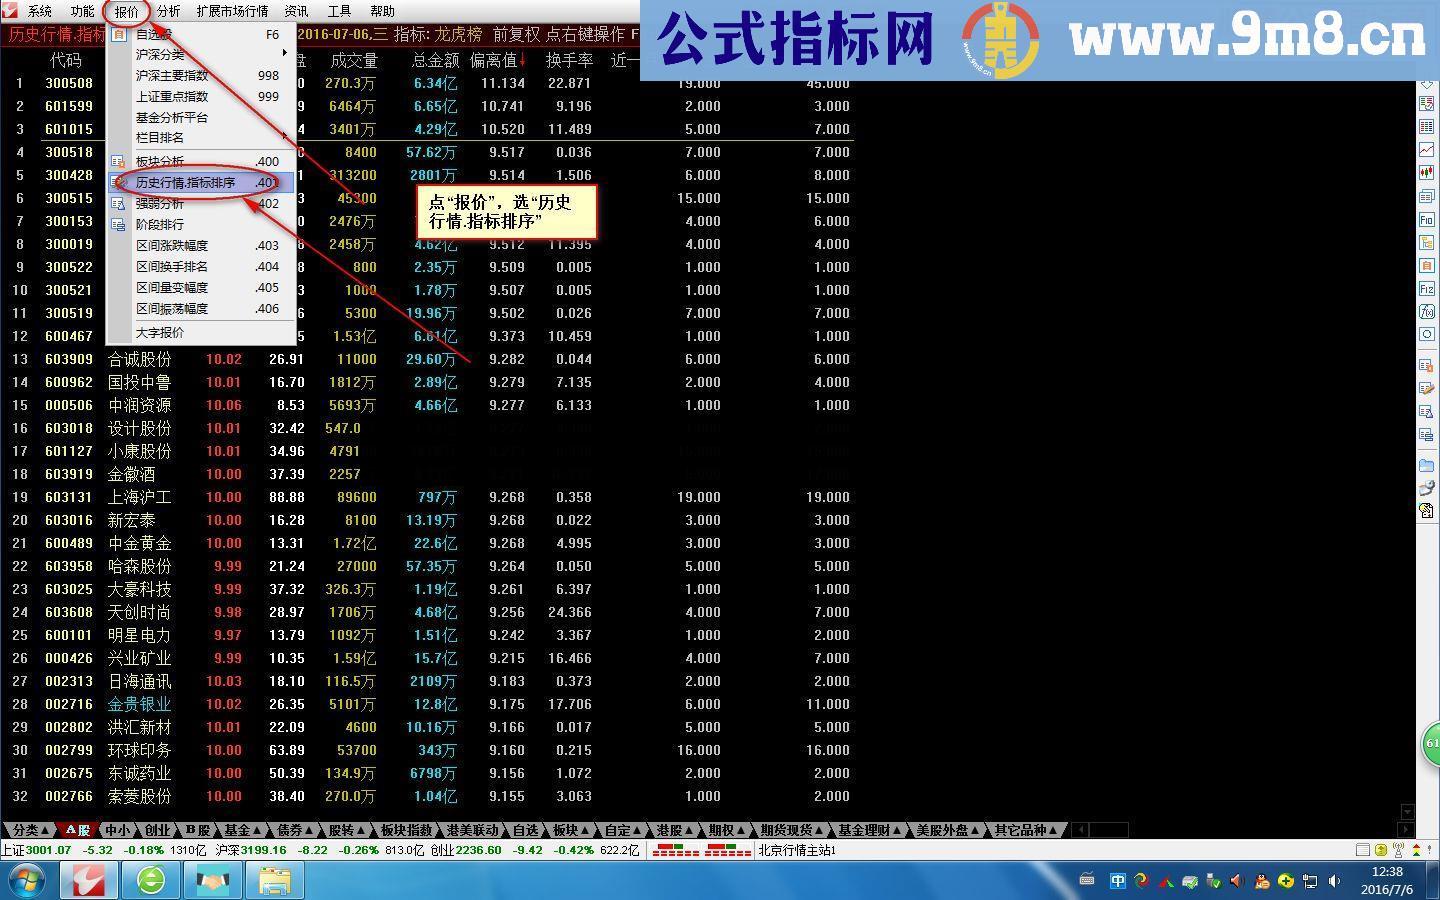Click the F12 icon in right sidebar
This screenshot has height=900, width=1440.
[1427, 289]
